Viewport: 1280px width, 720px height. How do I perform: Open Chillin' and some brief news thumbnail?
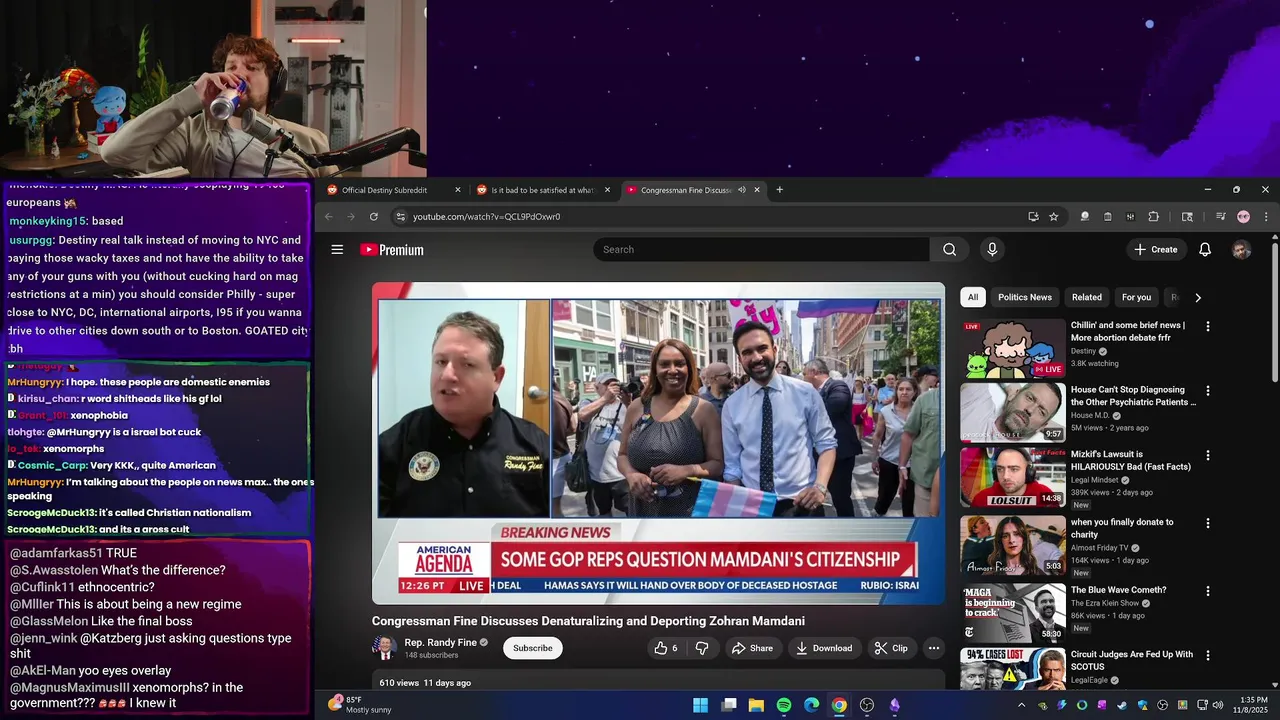(x=1013, y=349)
